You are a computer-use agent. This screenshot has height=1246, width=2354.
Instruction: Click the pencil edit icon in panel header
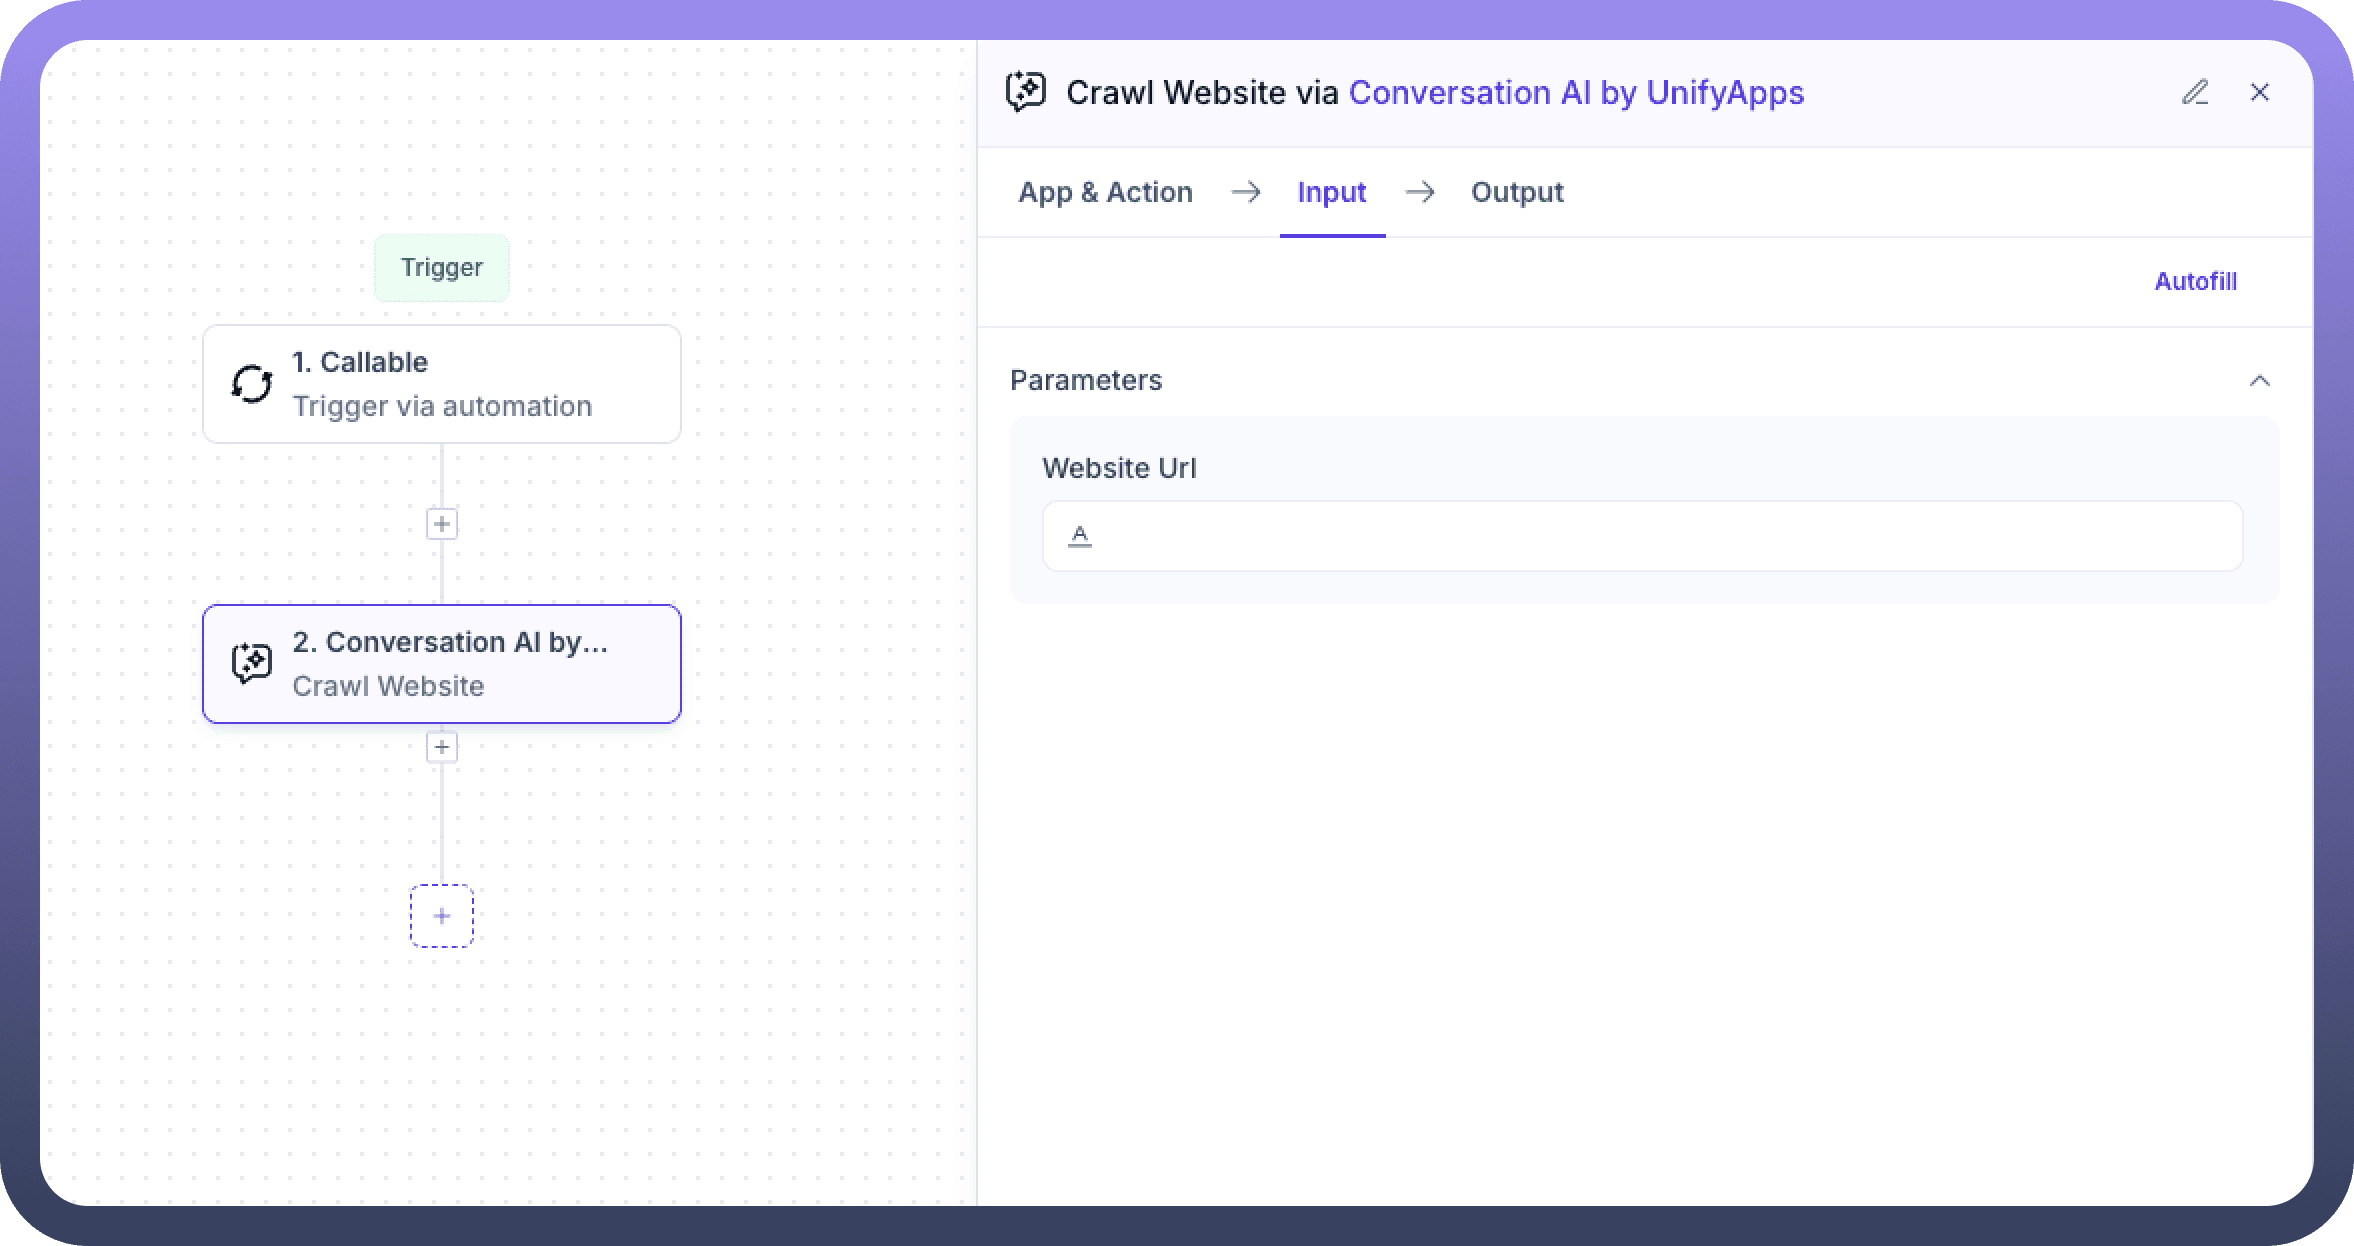(x=2194, y=93)
